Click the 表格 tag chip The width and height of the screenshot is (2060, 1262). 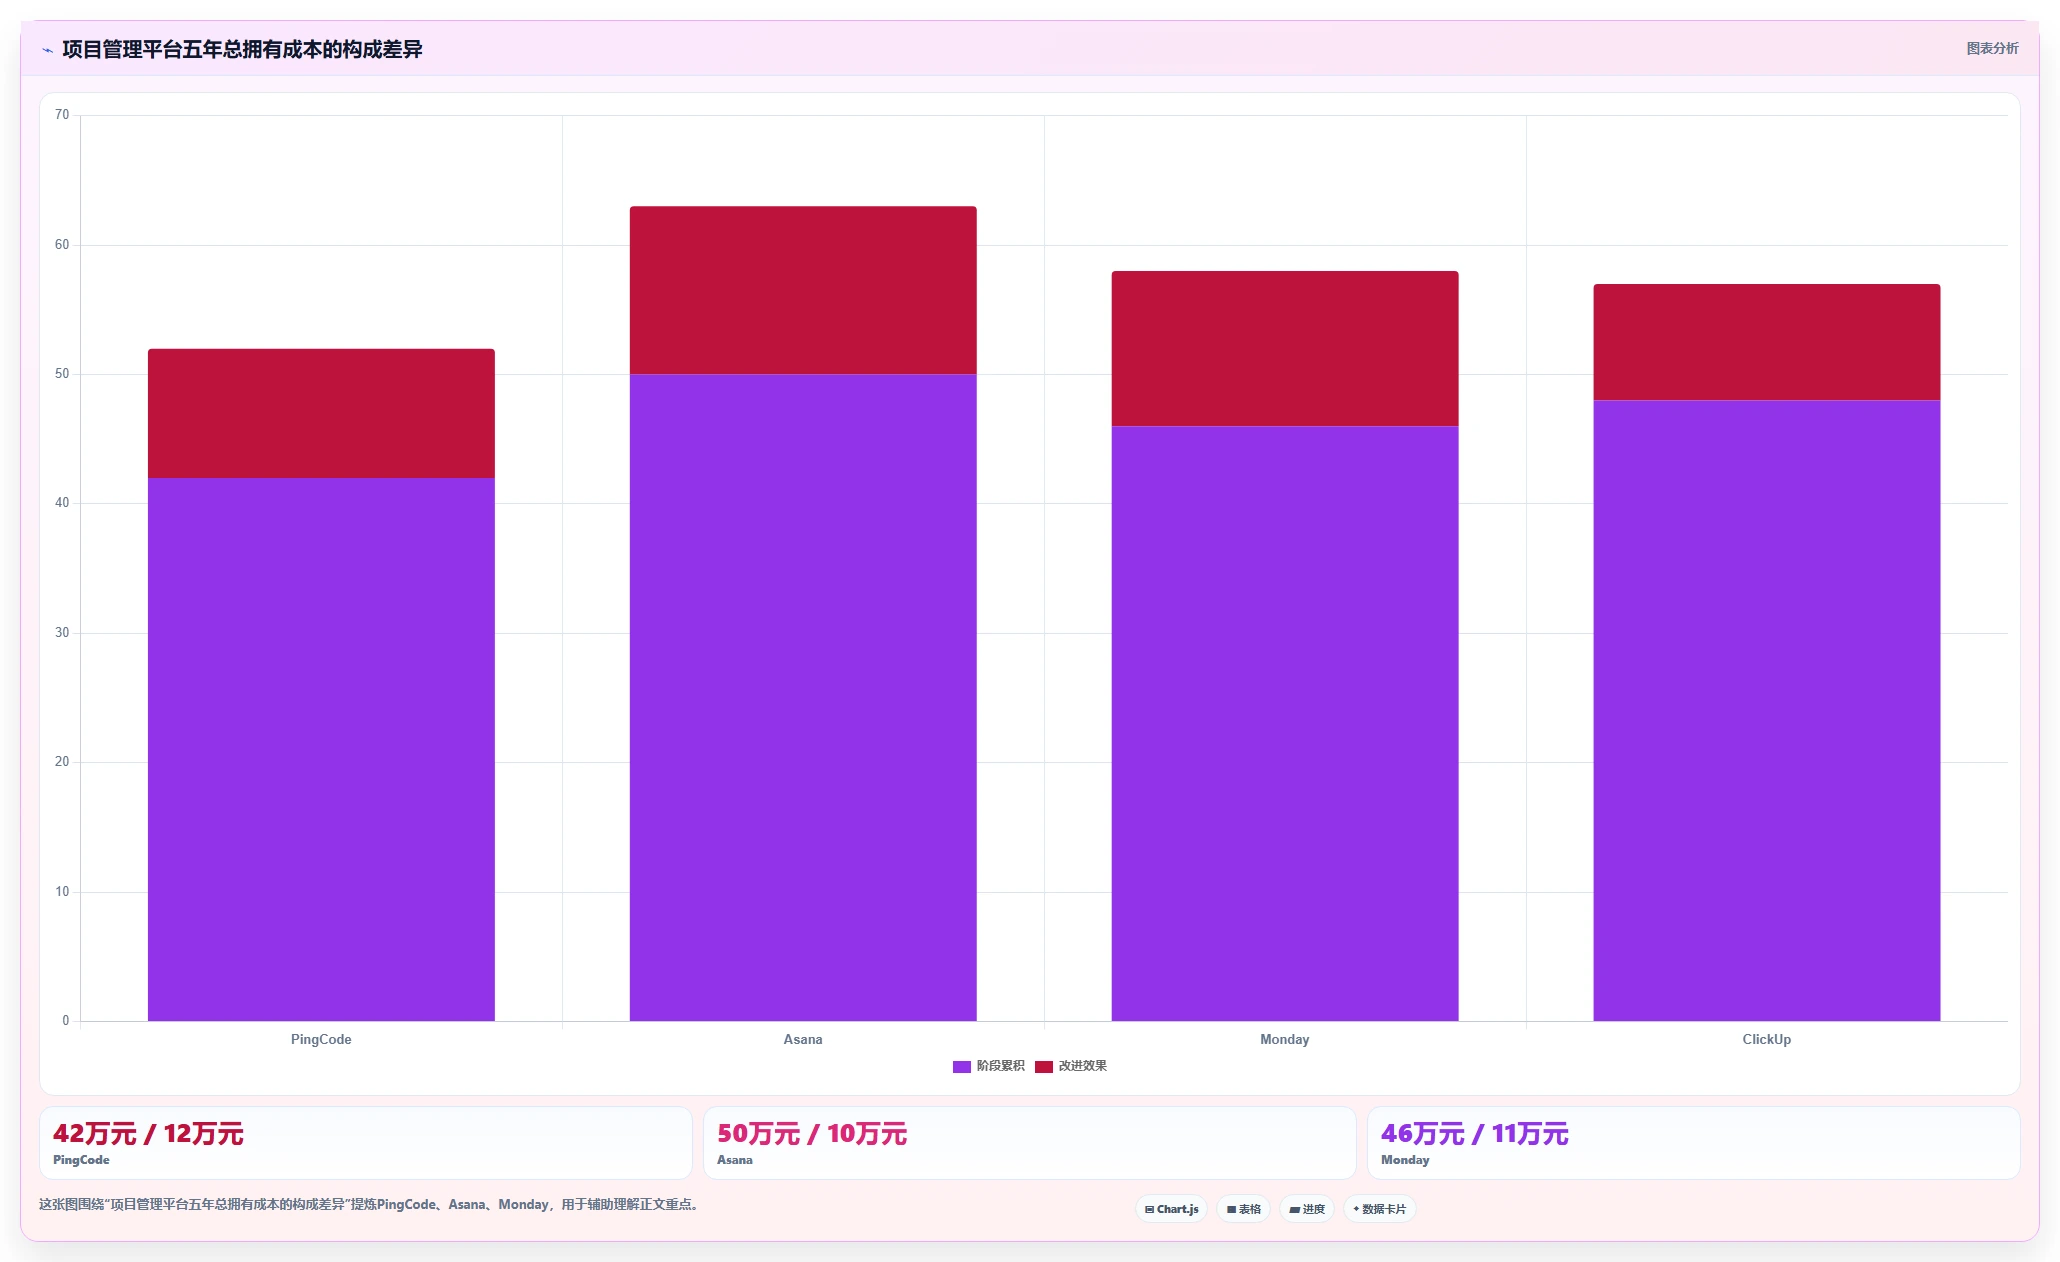point(1243,1209)
